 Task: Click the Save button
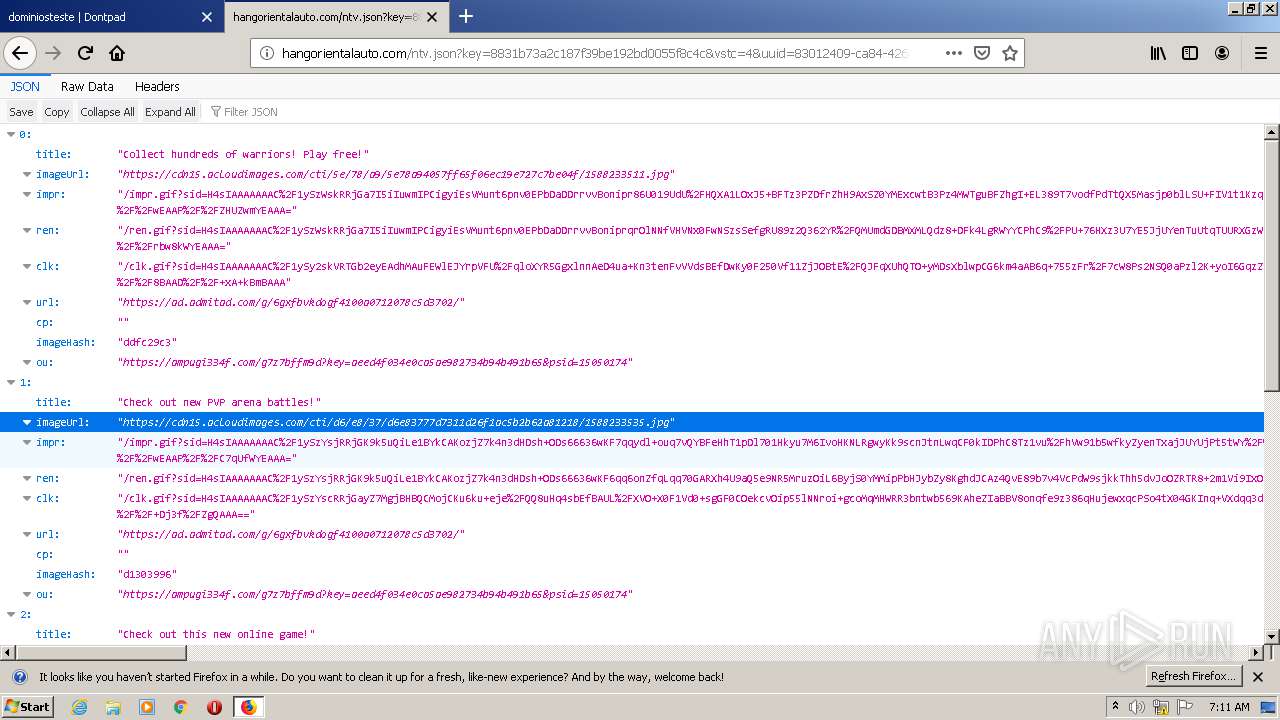pos(21,112)
